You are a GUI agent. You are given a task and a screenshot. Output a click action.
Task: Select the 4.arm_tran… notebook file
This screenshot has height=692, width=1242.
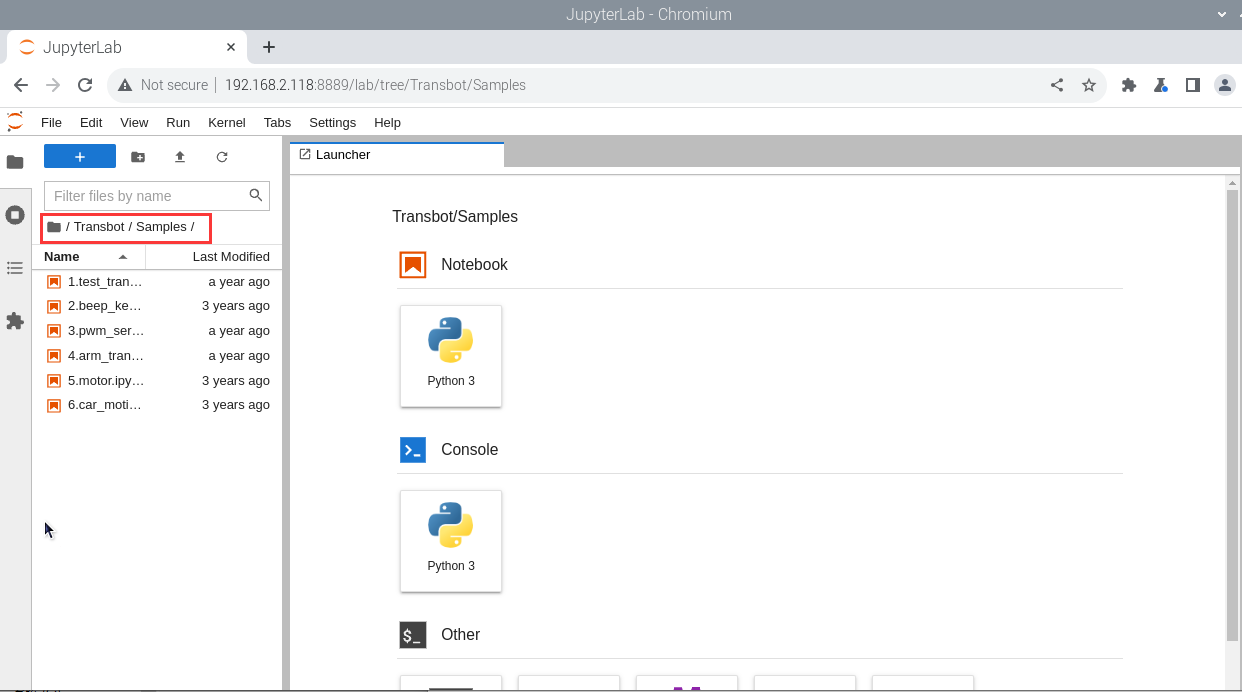[157, 356]
